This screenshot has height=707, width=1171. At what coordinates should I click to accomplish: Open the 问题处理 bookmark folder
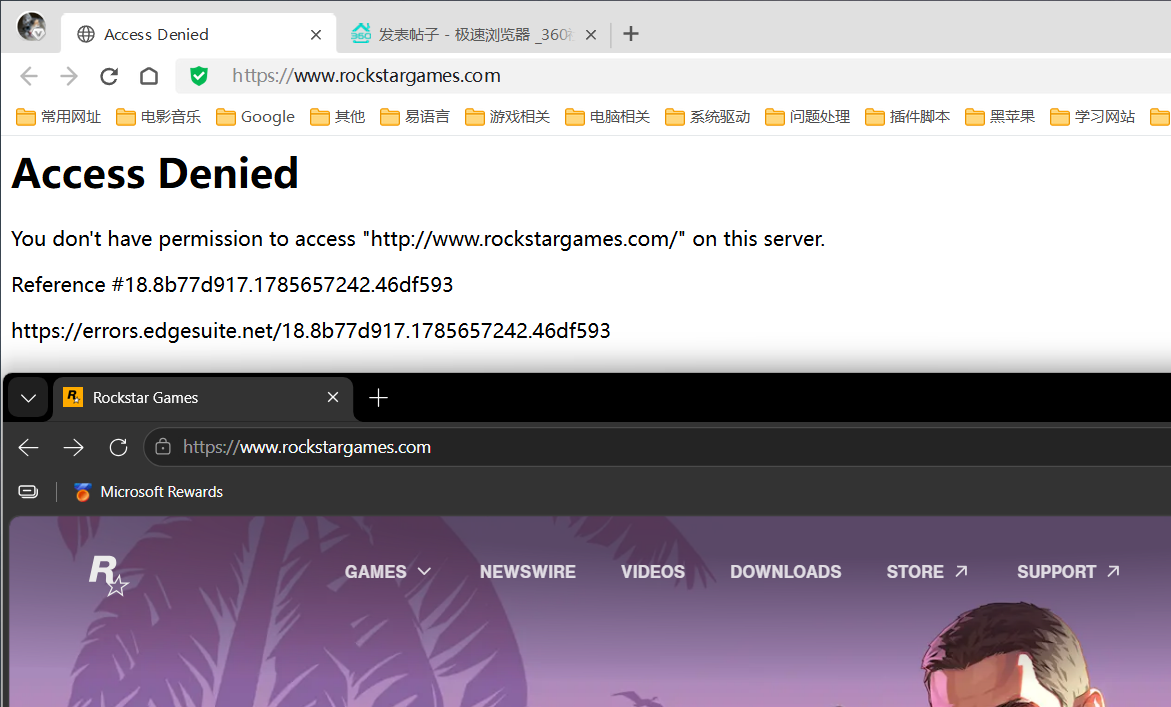point(807,116)
